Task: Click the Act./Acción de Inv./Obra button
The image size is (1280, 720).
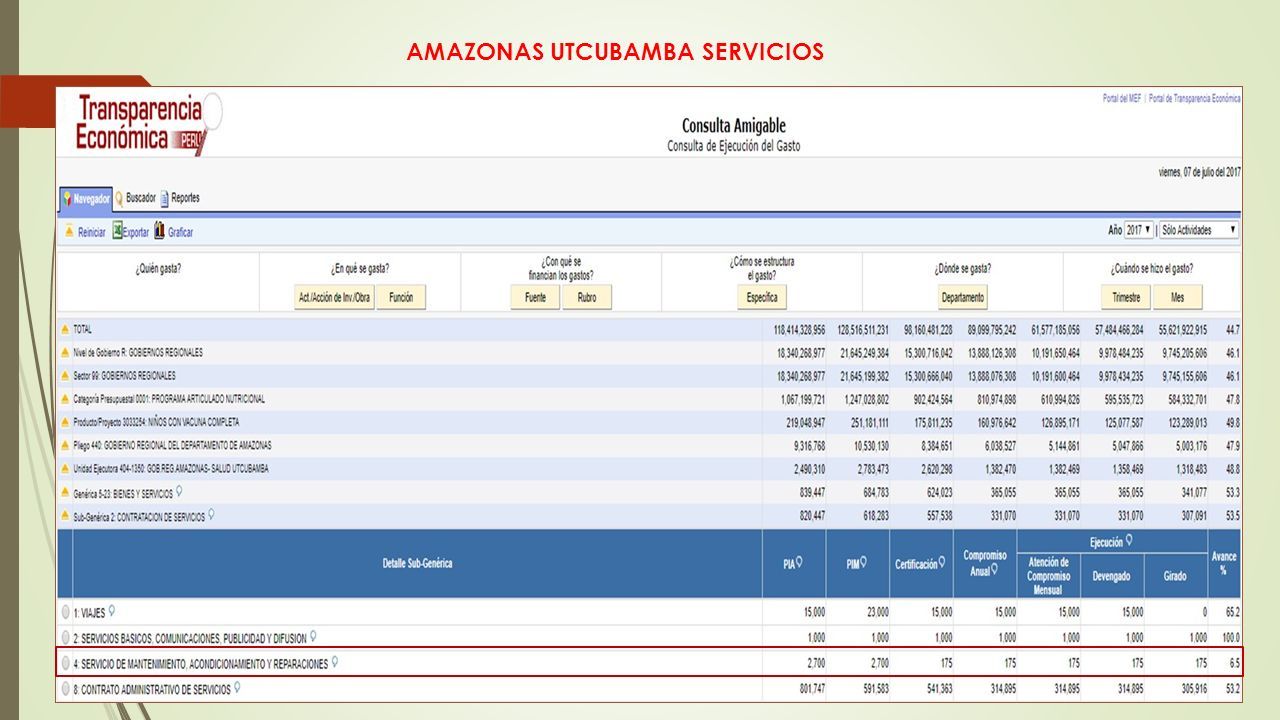Action: (x=334, y=297)
